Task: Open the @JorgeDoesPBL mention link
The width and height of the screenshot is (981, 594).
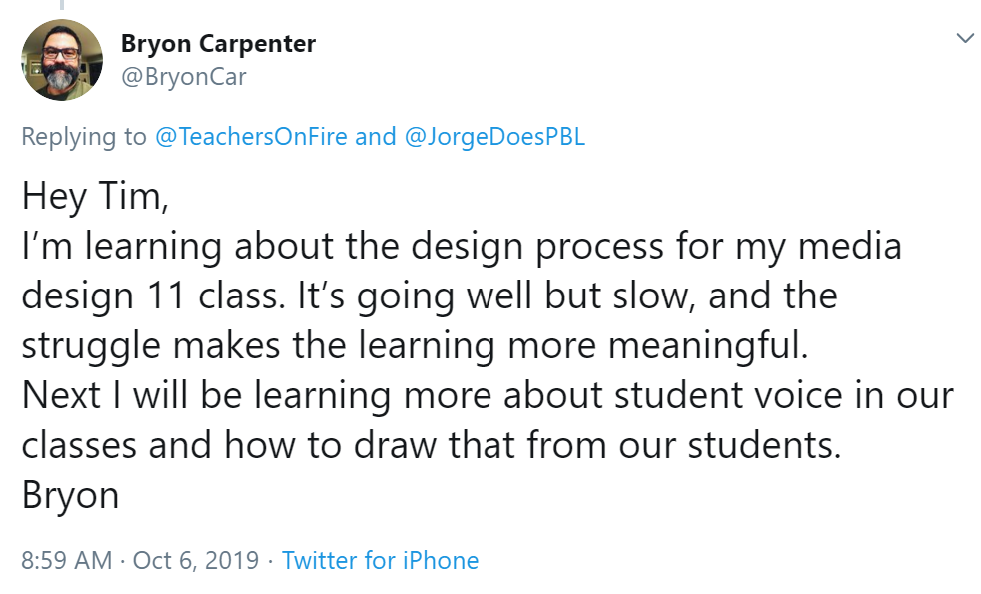Action: [494, 137]
